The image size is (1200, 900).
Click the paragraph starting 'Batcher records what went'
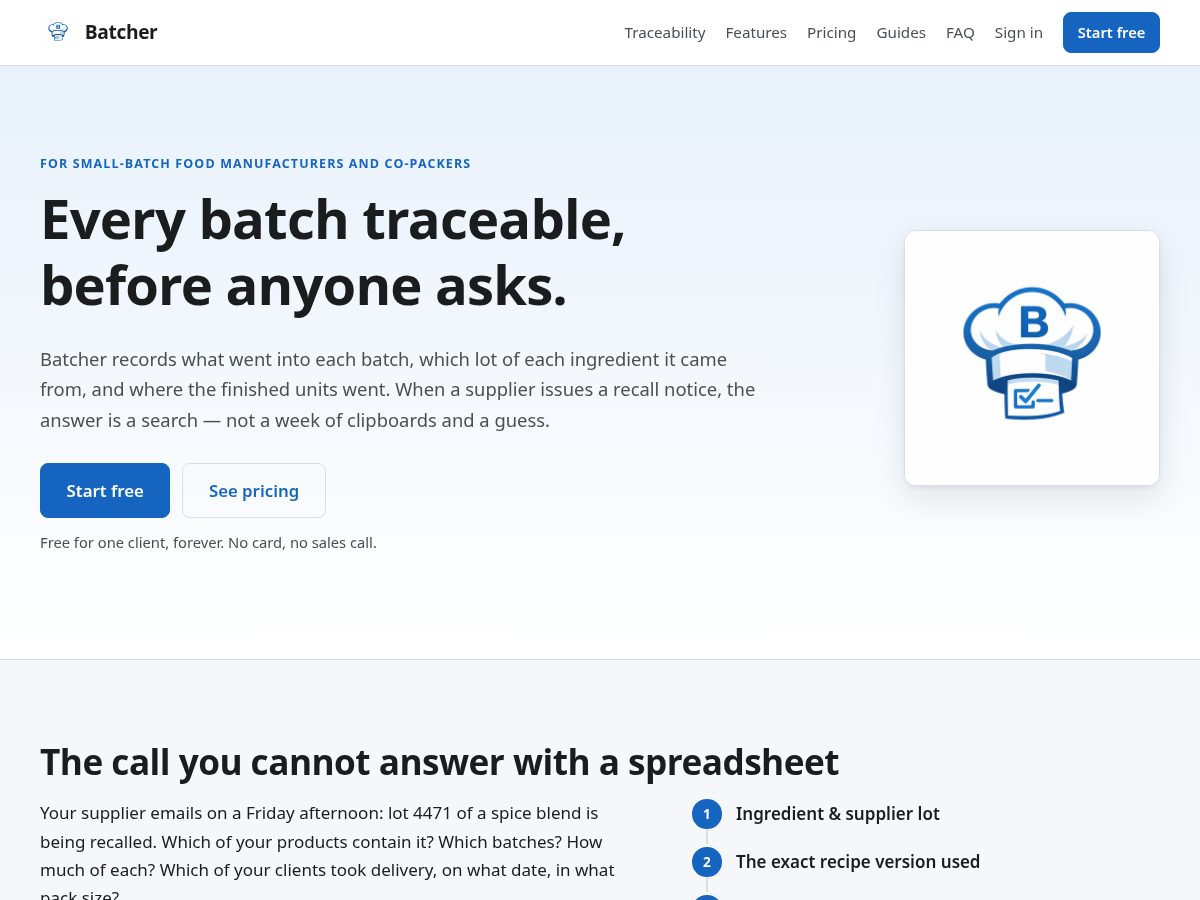pyautogui.click(x=398, y=390)
